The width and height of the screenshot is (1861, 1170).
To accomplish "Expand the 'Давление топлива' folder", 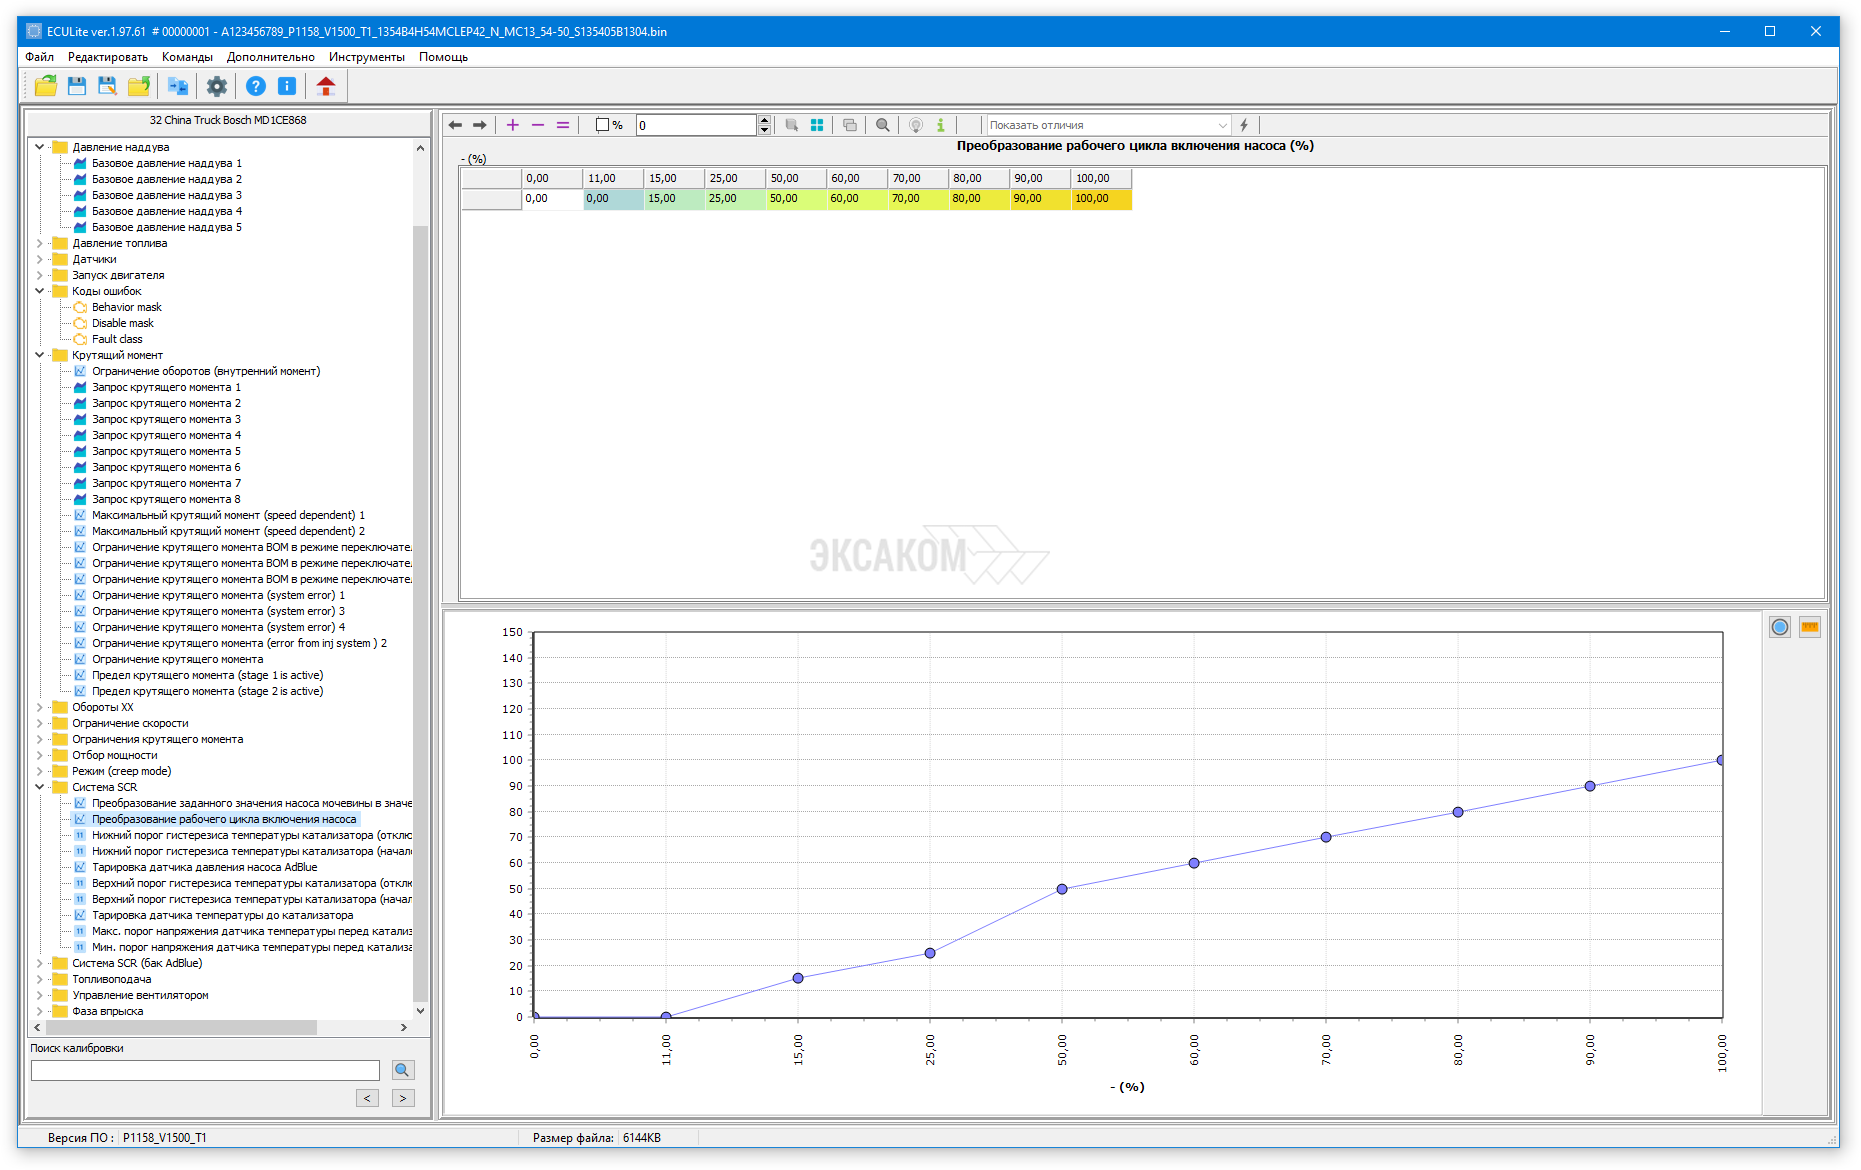I will click(x=40, y=243).
